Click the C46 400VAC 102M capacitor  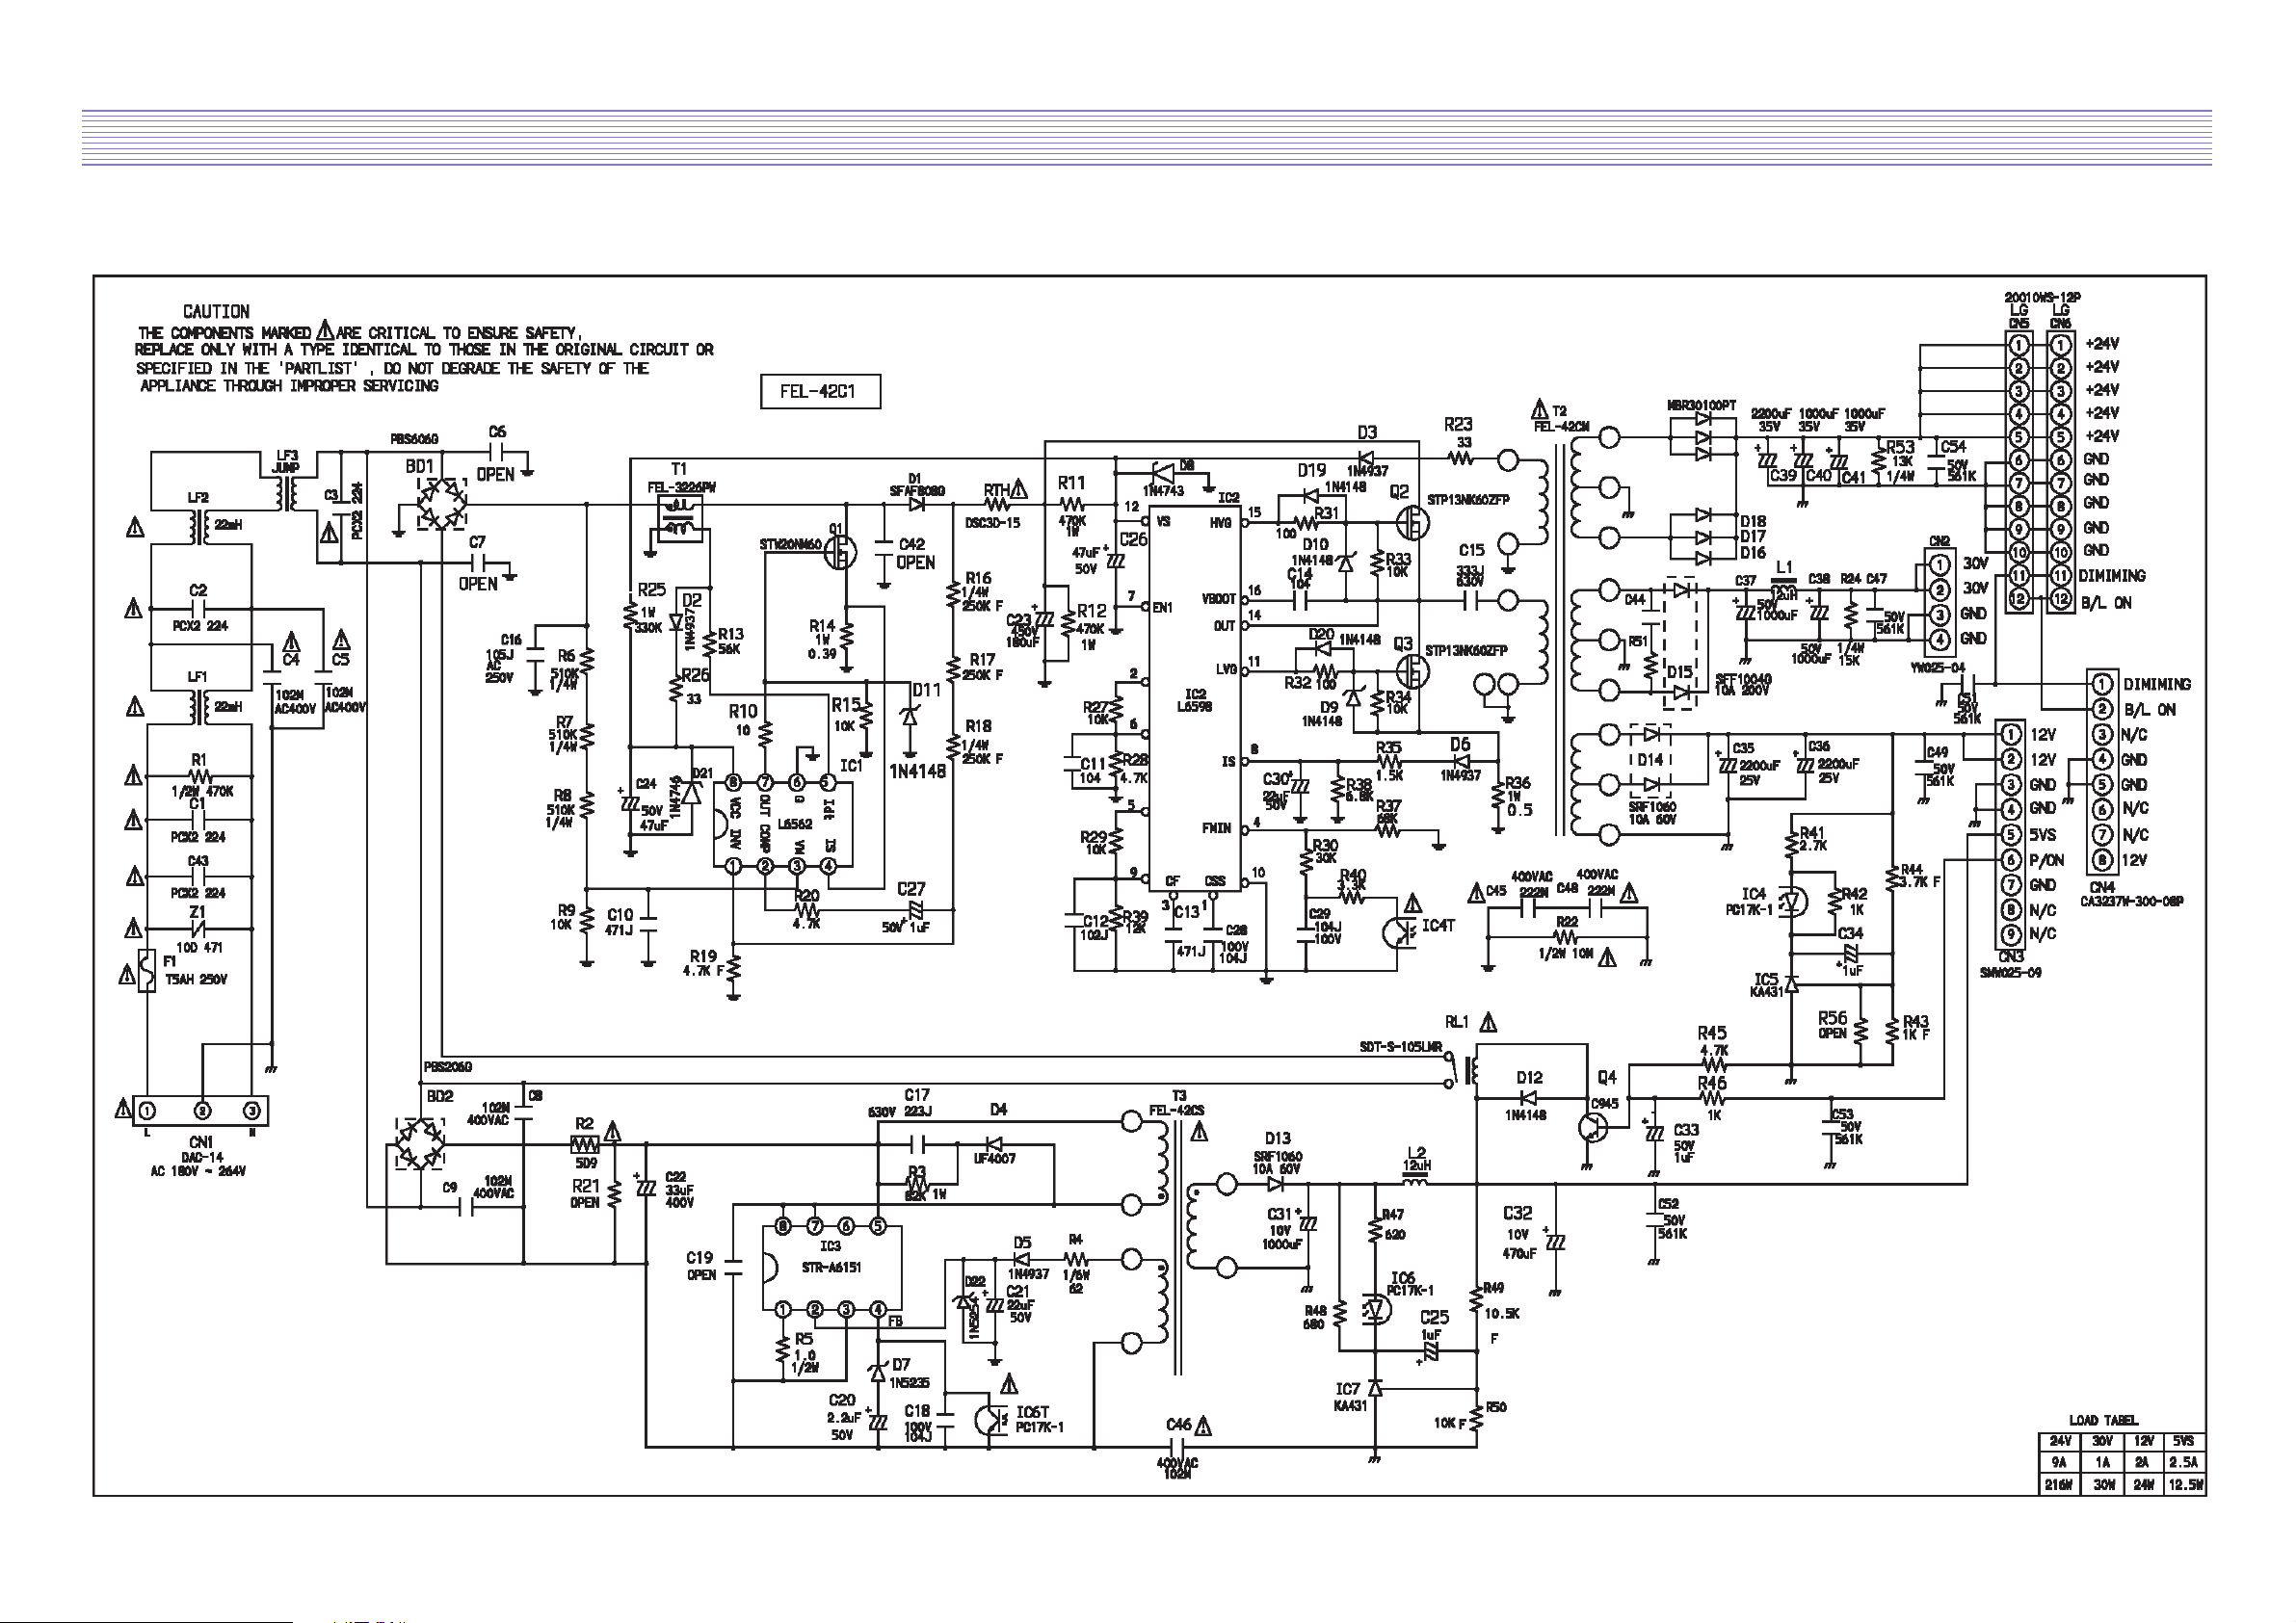(x=1178, y=1448)
